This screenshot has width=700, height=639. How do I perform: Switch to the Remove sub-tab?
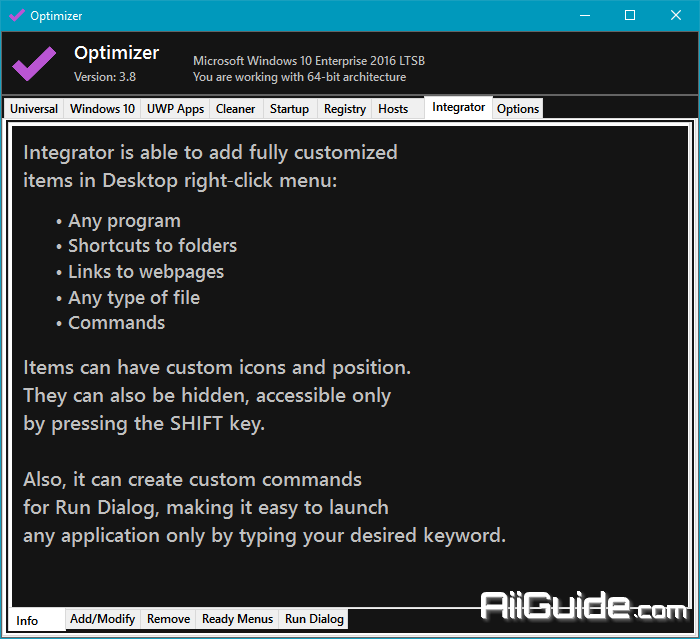pyautogui.click(x=168, y=619)
